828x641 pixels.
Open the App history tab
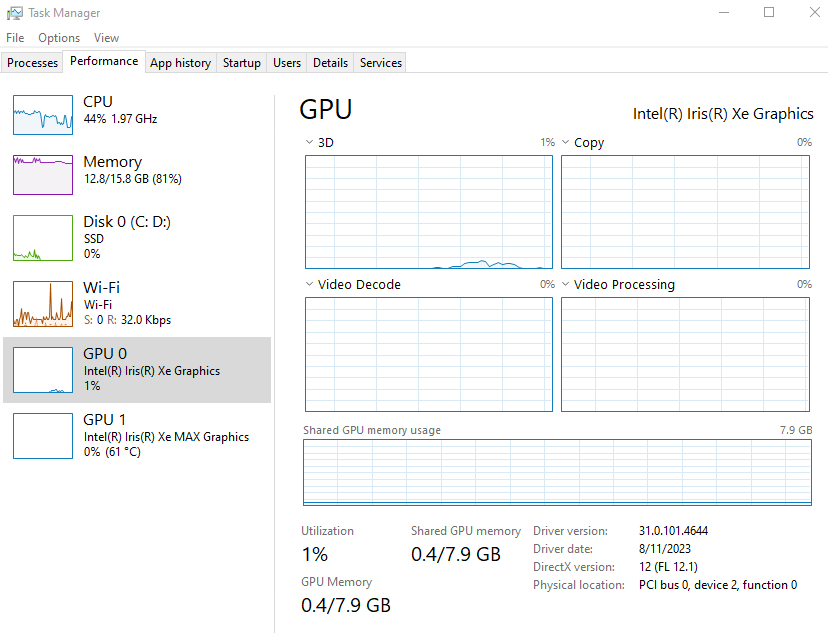[180, 62]
